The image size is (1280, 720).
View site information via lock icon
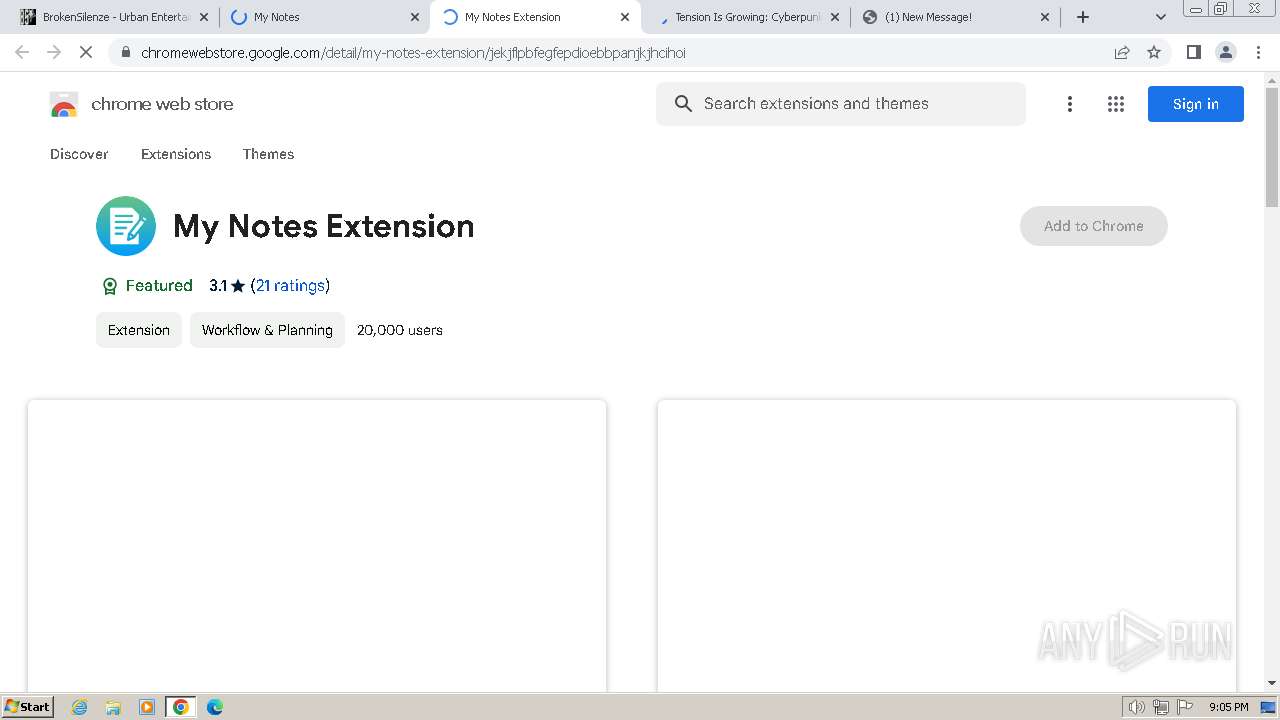pyautogui.click(x=125, y=53)
